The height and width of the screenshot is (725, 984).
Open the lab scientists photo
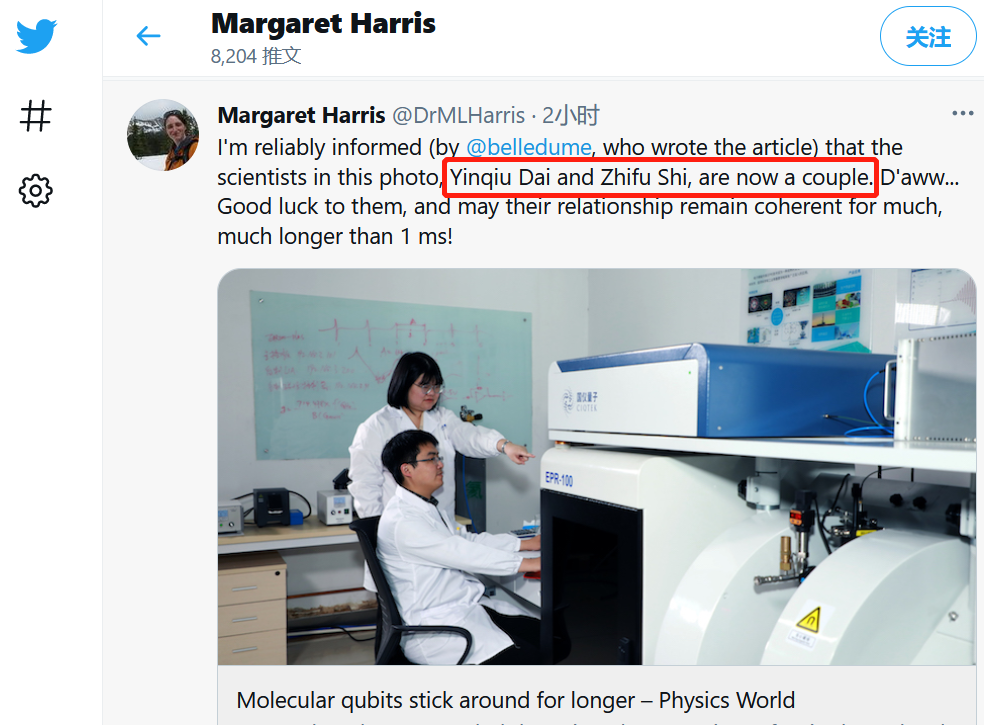coord(596,466)
